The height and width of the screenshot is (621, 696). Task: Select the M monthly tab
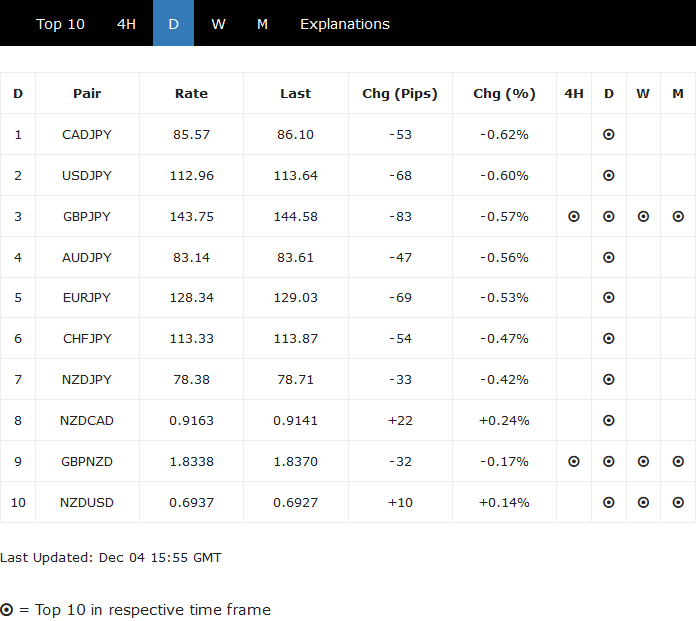[x=262, y=24]
